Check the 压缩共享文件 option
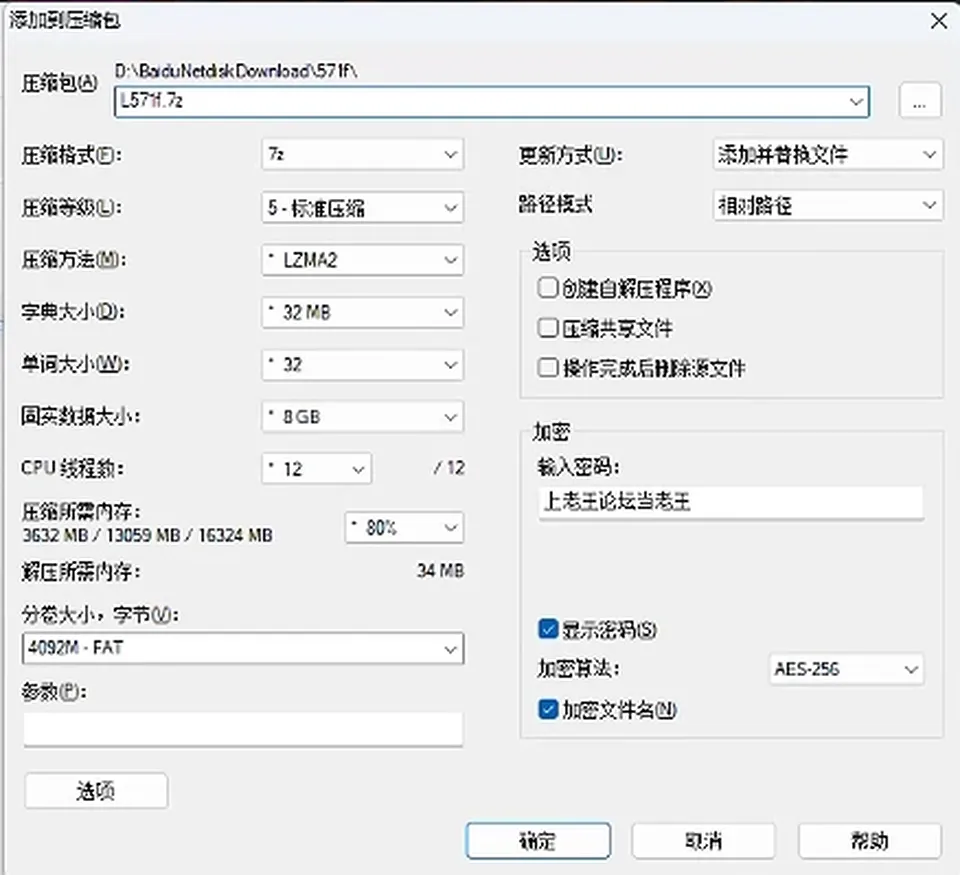960x875 pixels. tap(547, 328)
